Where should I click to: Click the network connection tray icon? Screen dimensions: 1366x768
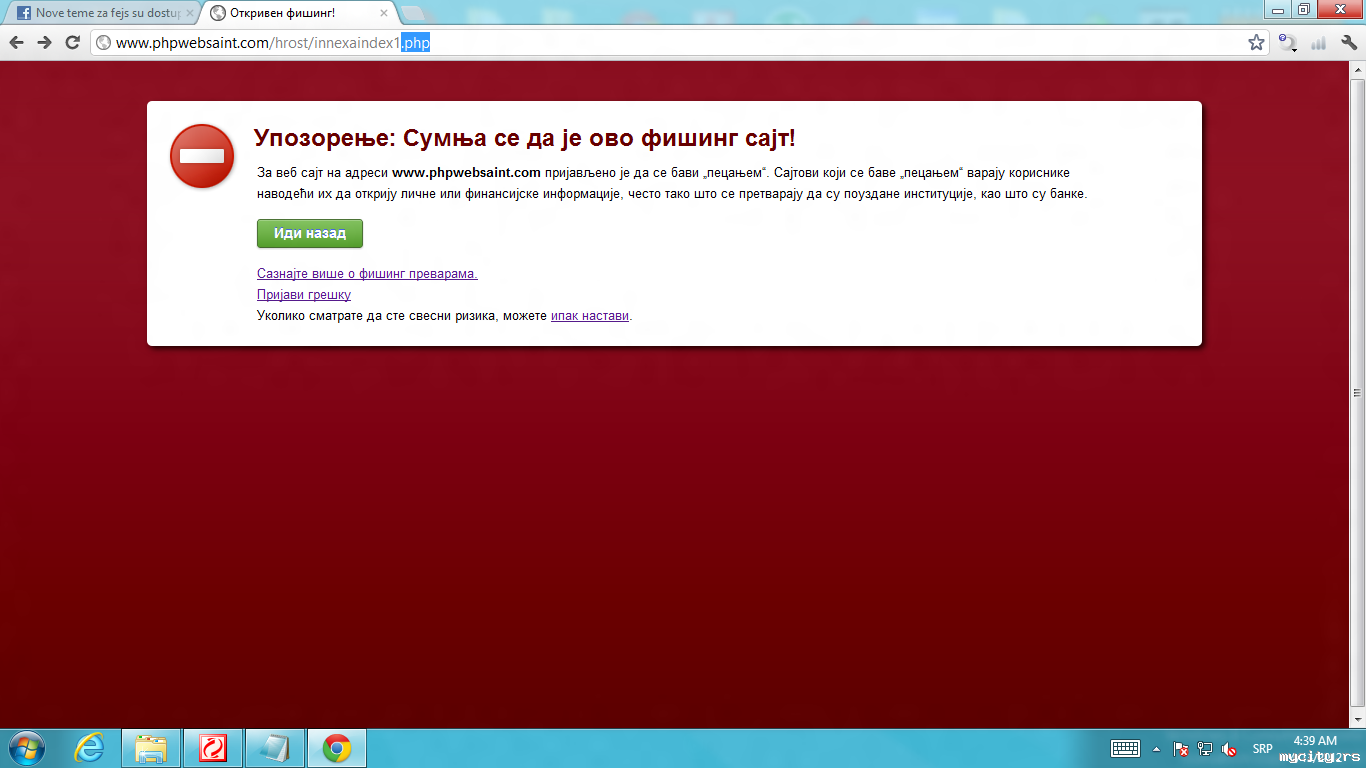point(1205,749)
